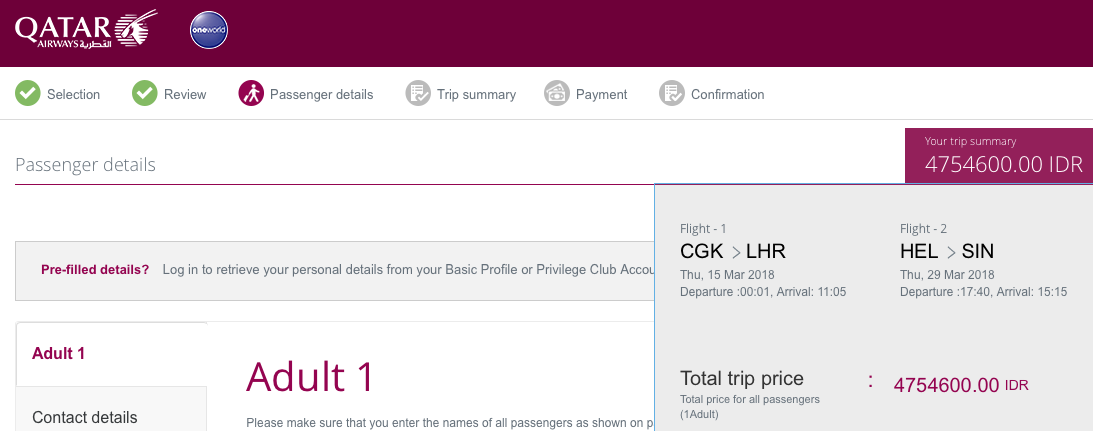Toggle the Your trip summary price panel
1093x431 pixels.
pyautogui.click(x=998, y=156)
